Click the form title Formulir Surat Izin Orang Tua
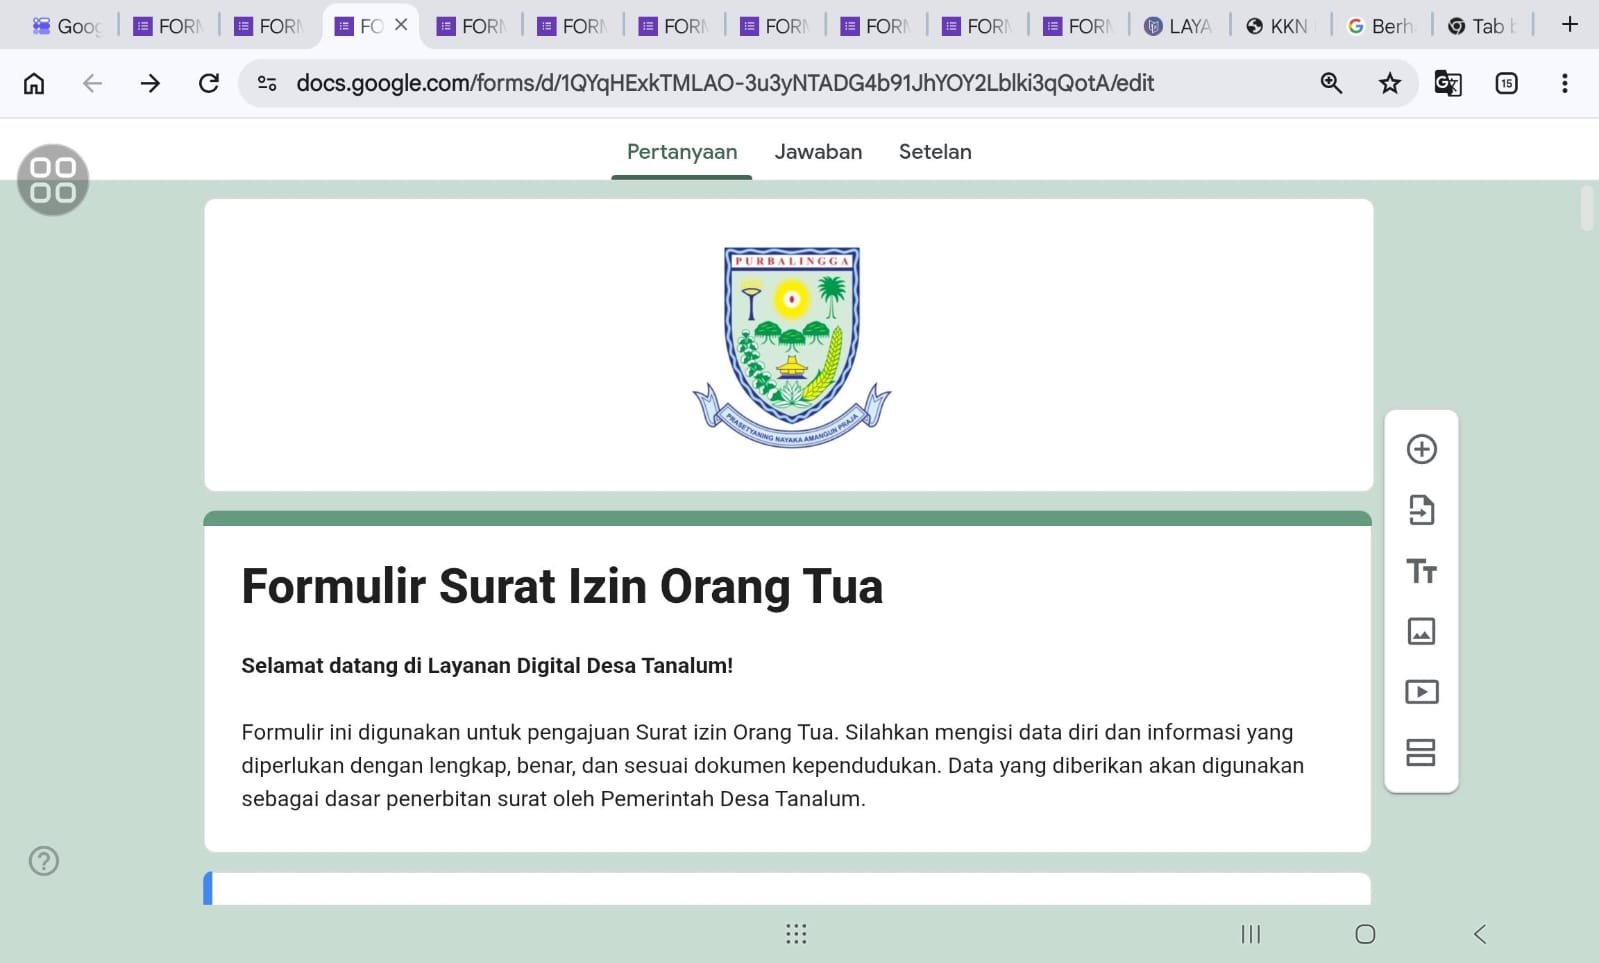The width and height of the screenshot is (1599, 963). [562, 586]
